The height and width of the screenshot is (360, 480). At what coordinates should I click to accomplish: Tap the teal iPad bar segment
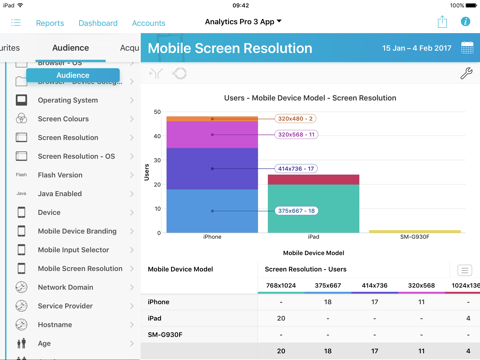click(x=313, y=208)
